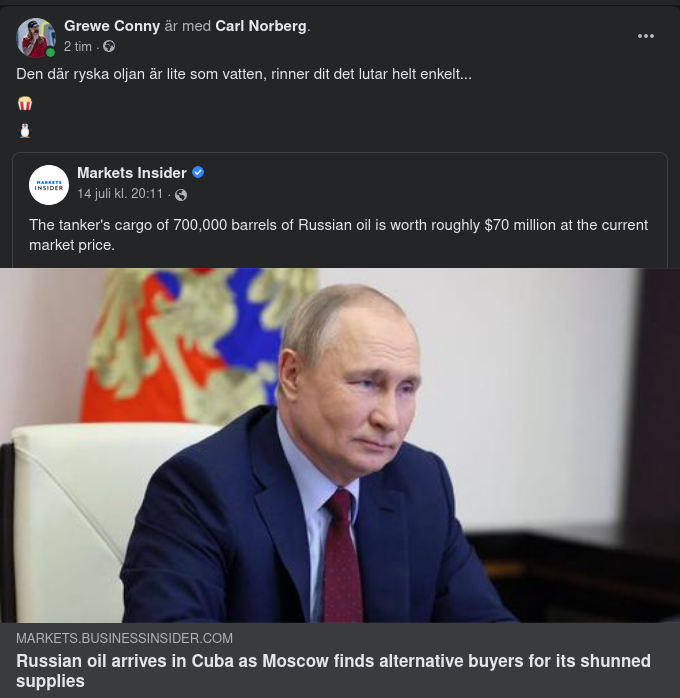
Task: Open the "14 juli kl. 20:11" timestamp
Action: click(x=120, y=194)
